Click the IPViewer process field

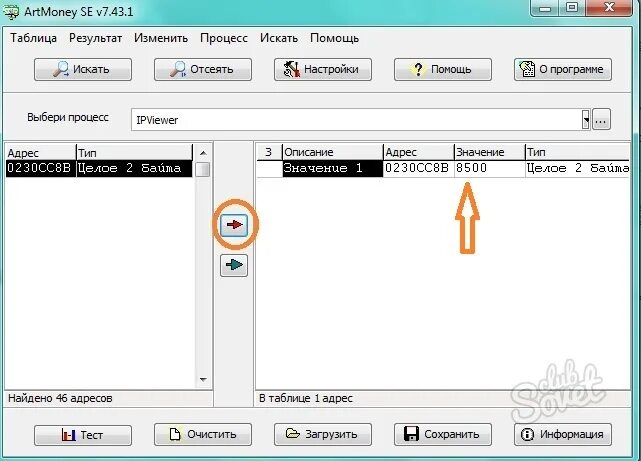356,119
